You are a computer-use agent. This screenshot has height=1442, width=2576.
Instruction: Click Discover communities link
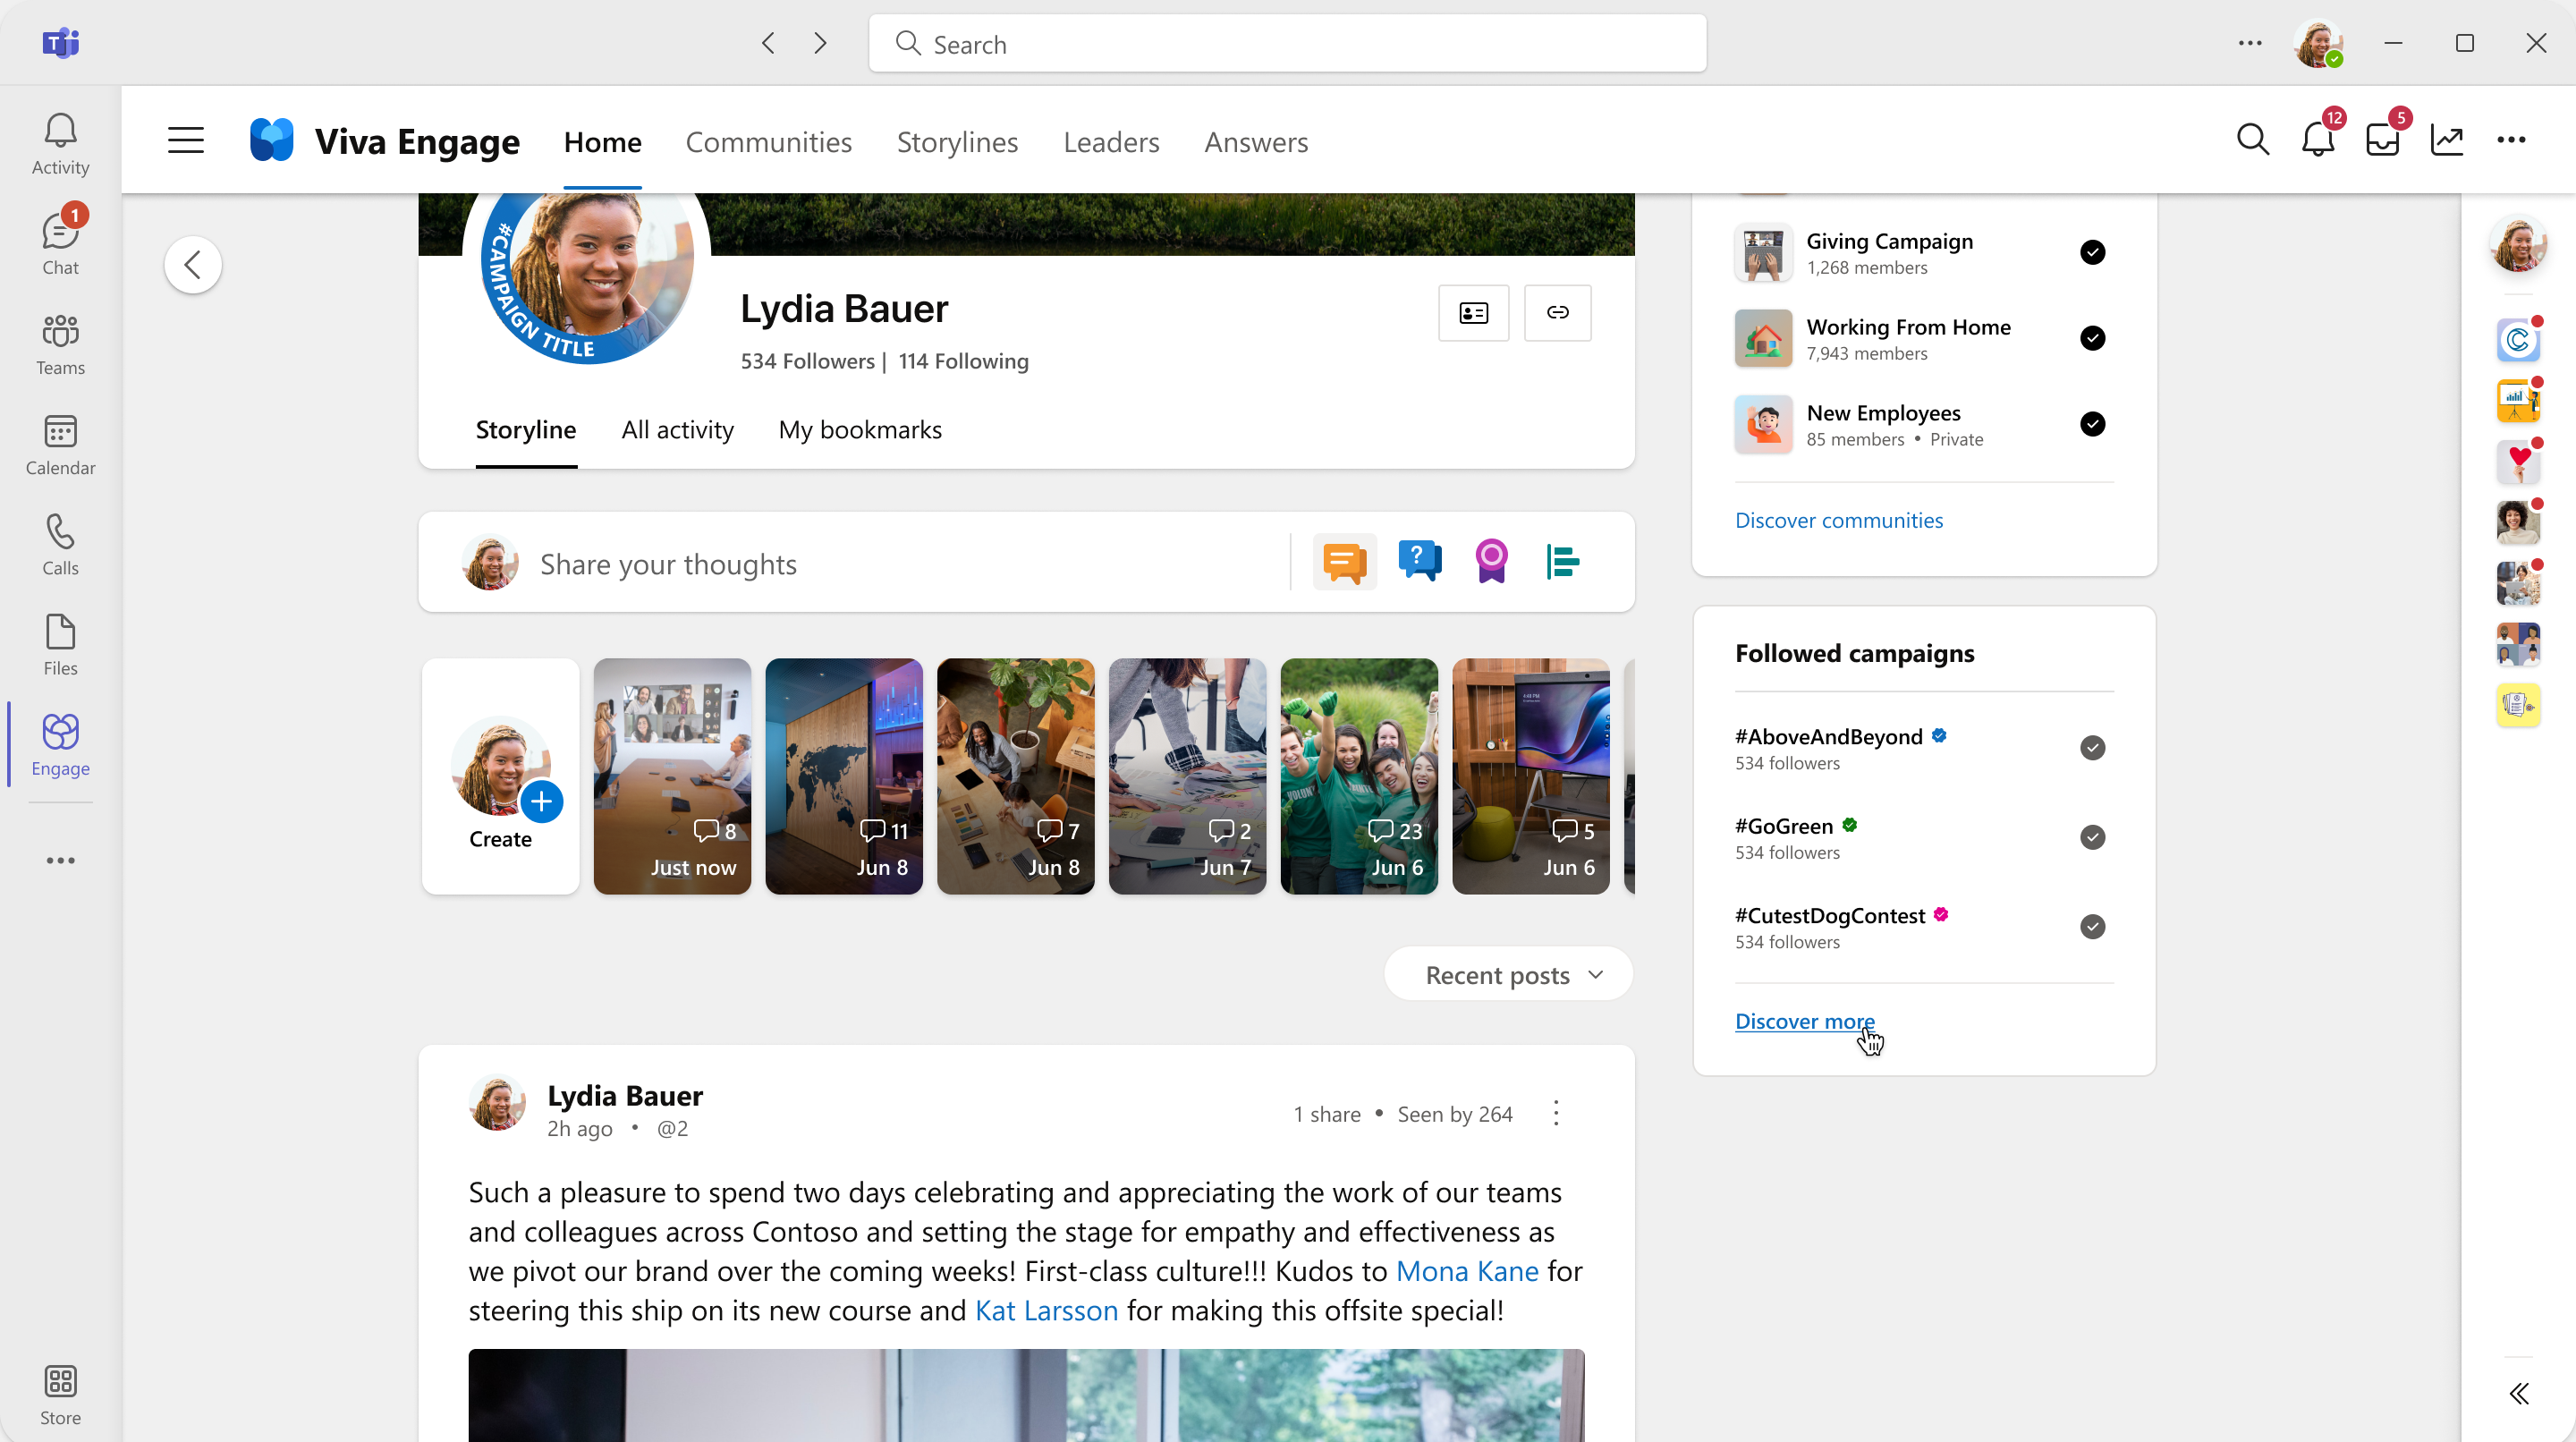point(1838,519)
